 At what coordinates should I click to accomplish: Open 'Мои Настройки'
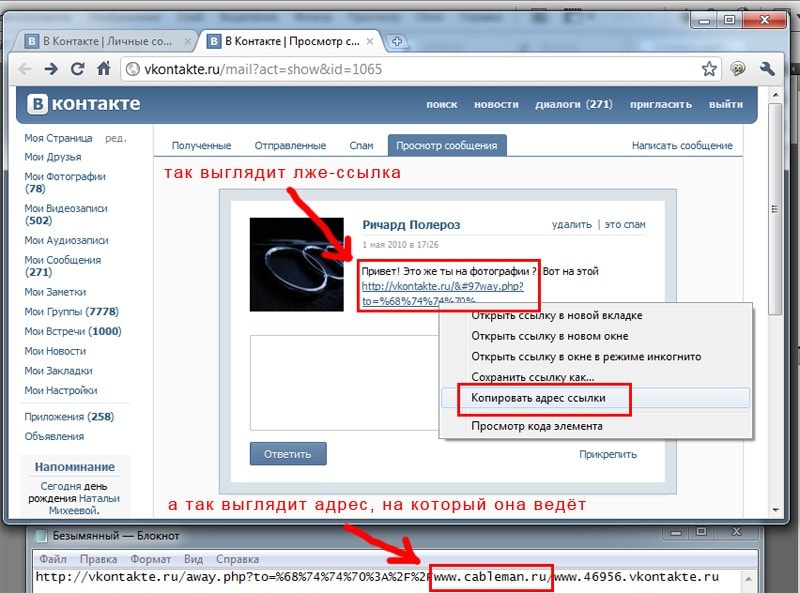pos(61,390)
